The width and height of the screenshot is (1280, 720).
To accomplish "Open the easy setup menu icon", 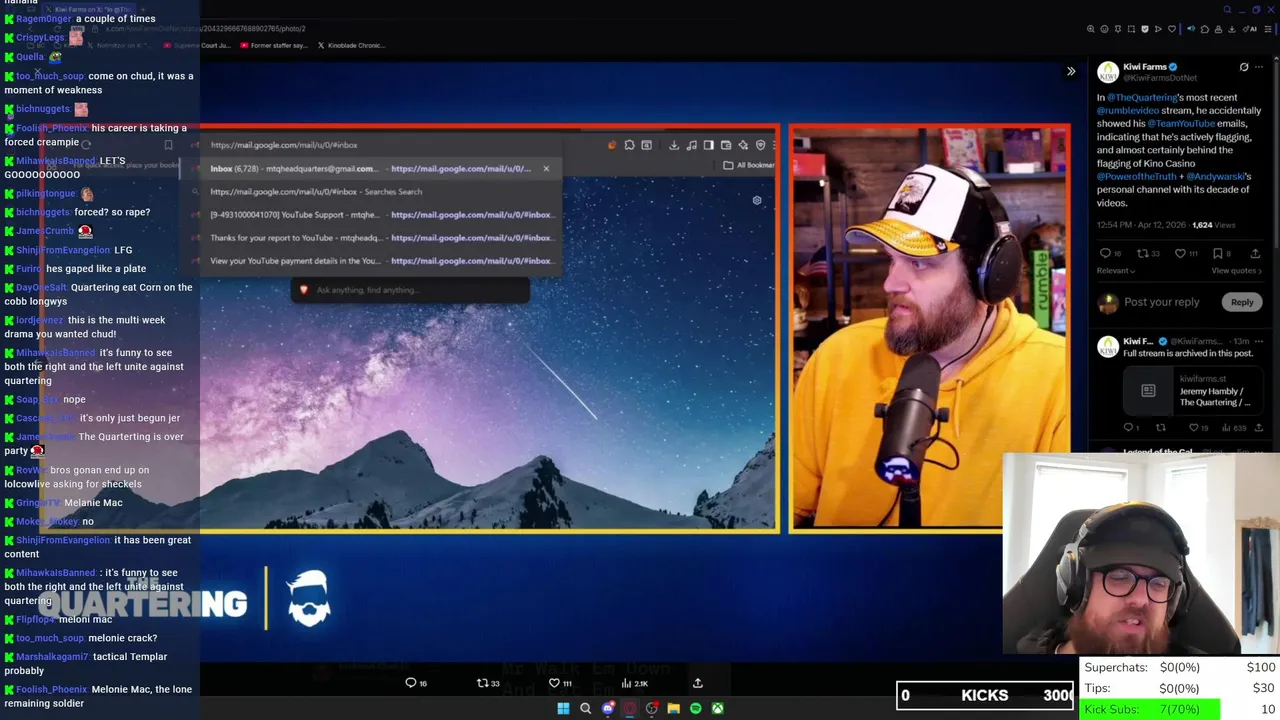I will pyautogui.click(x=1267, y=29).
